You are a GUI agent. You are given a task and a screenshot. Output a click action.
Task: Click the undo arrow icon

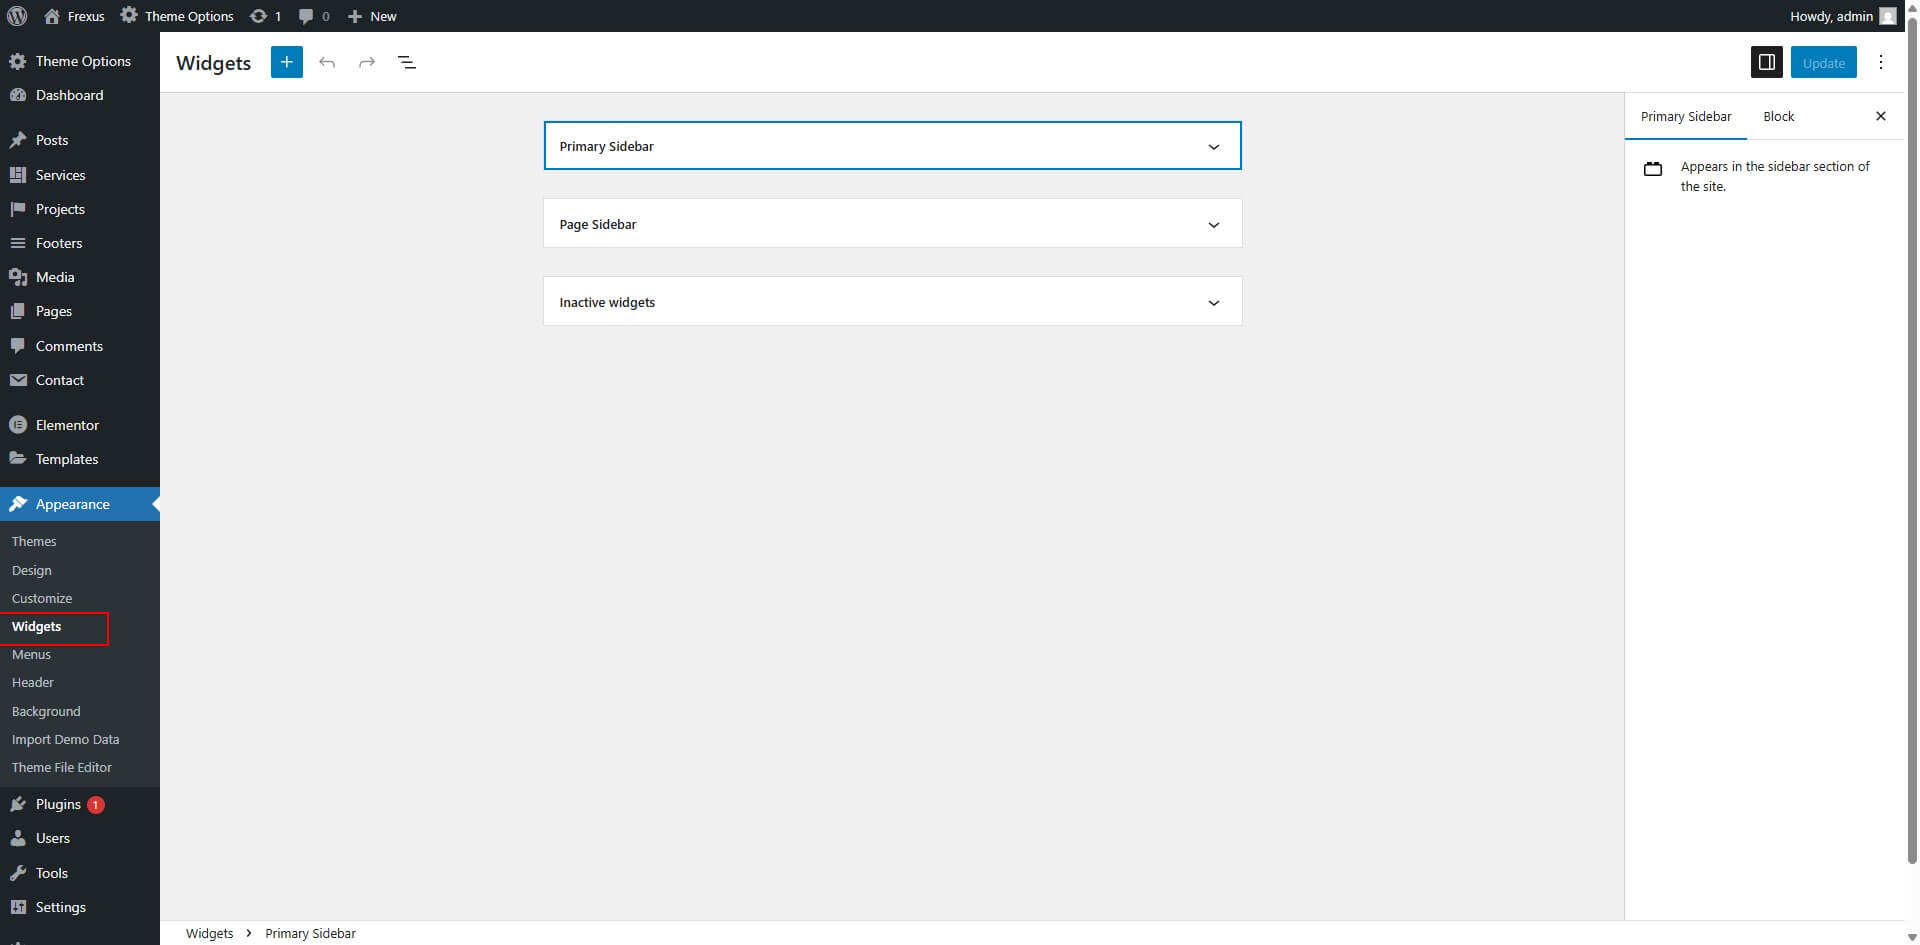(x=327, y=62)
